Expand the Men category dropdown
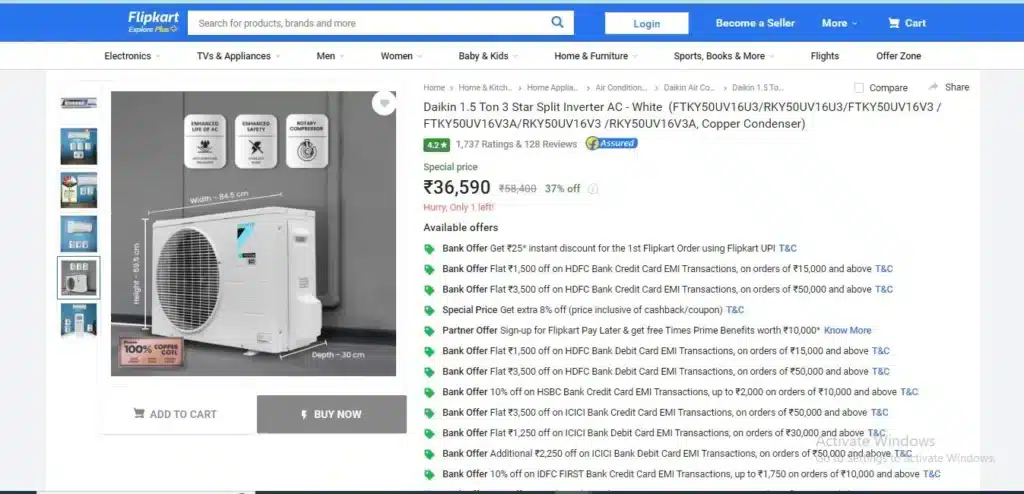The image size is (1024, 494). pyautogui.click(x=330, y=56)
